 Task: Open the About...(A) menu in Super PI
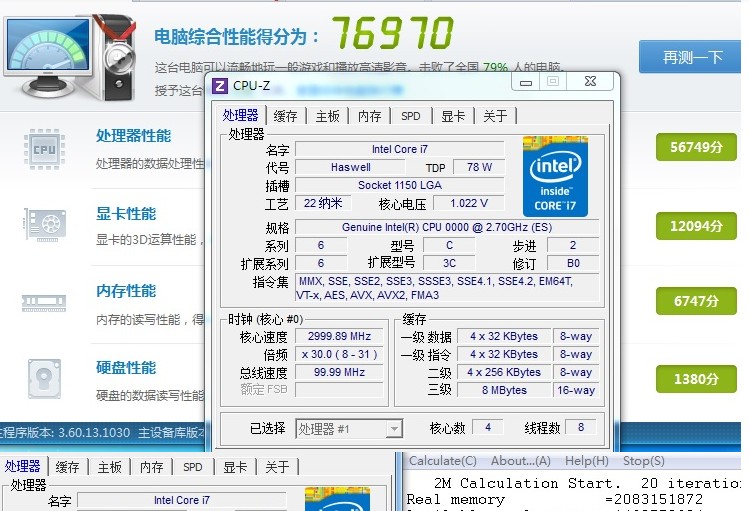point(521,461)
